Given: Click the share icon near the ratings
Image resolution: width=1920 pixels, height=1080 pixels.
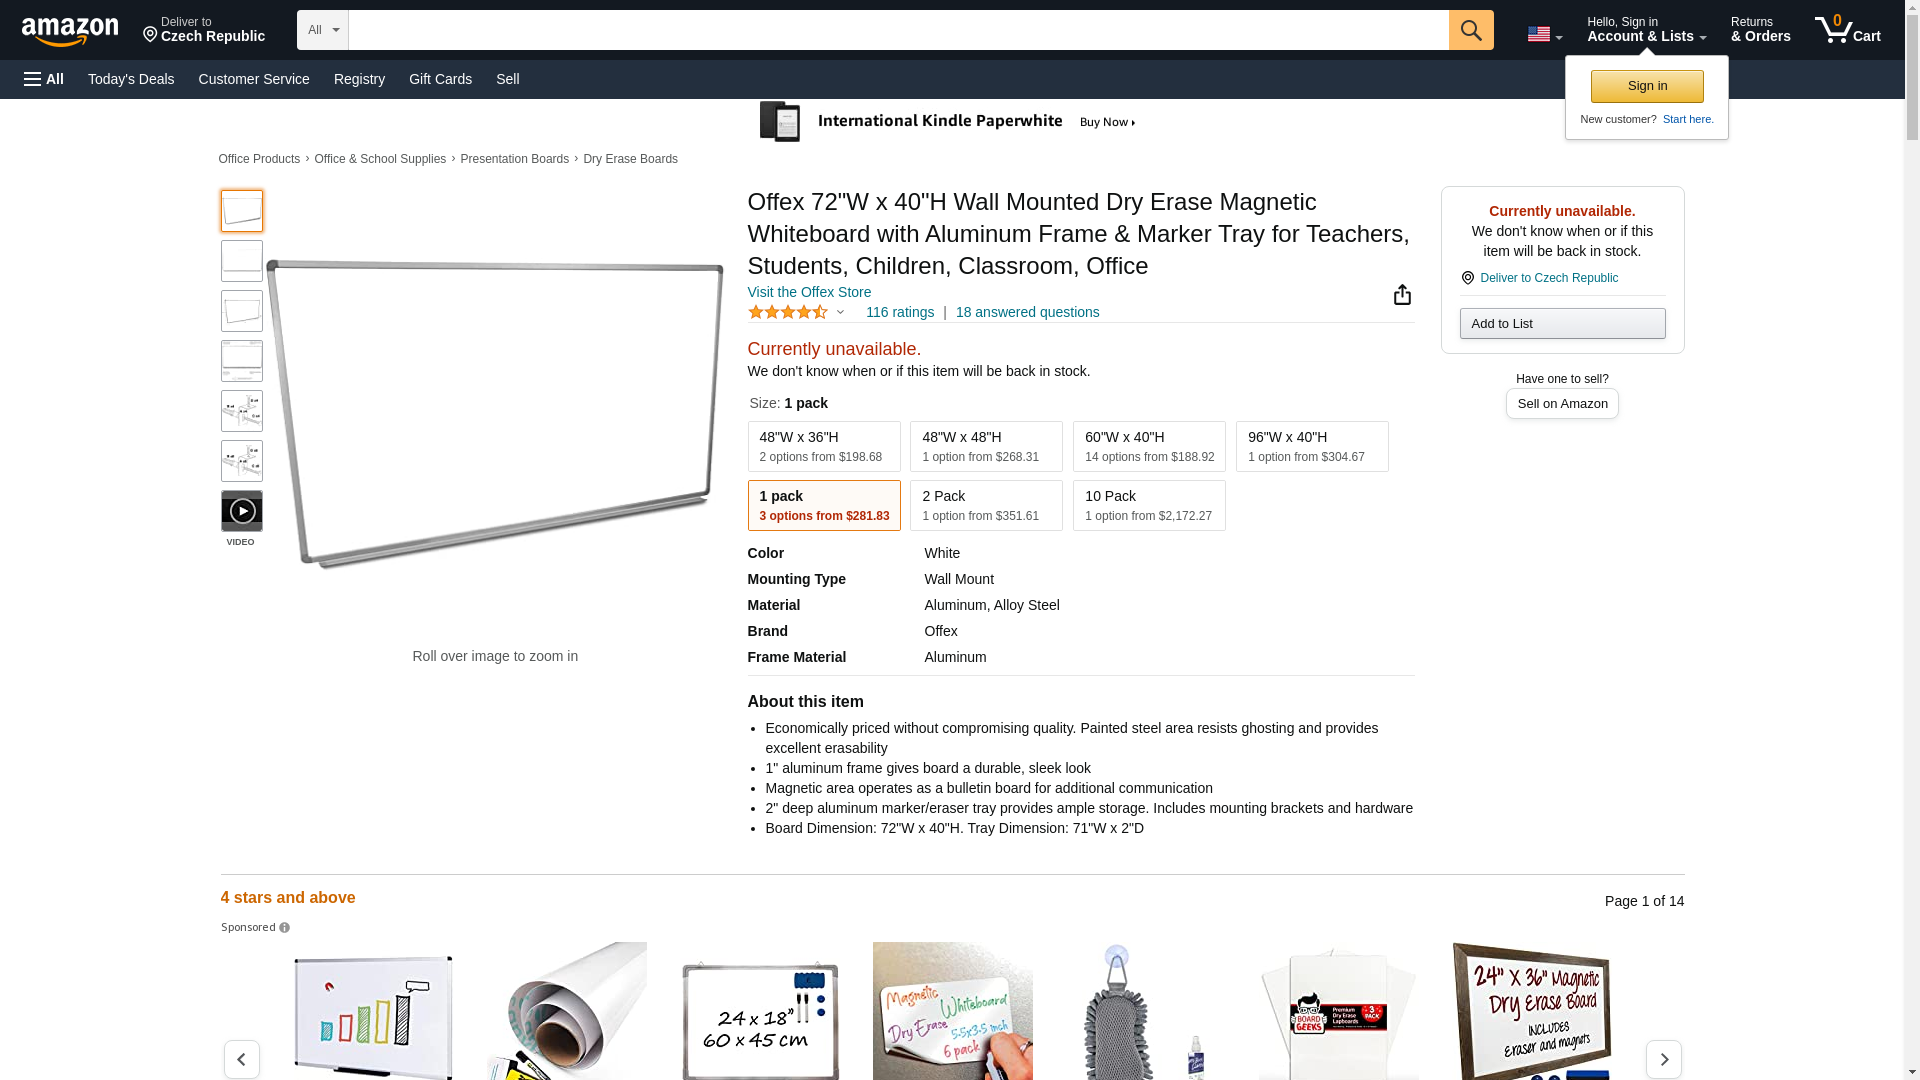Looking at the screenshot, I should (1402, 294).
